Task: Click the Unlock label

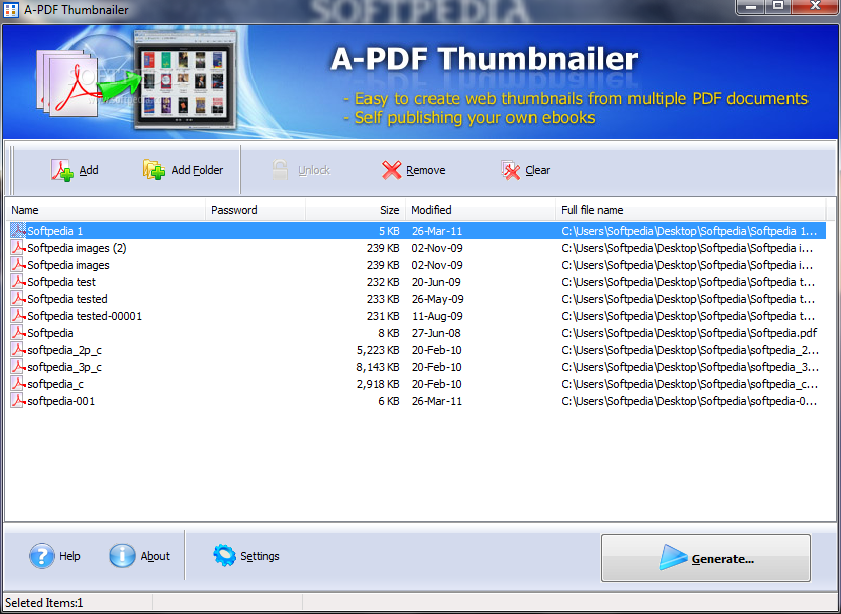Action: (314, 170)
